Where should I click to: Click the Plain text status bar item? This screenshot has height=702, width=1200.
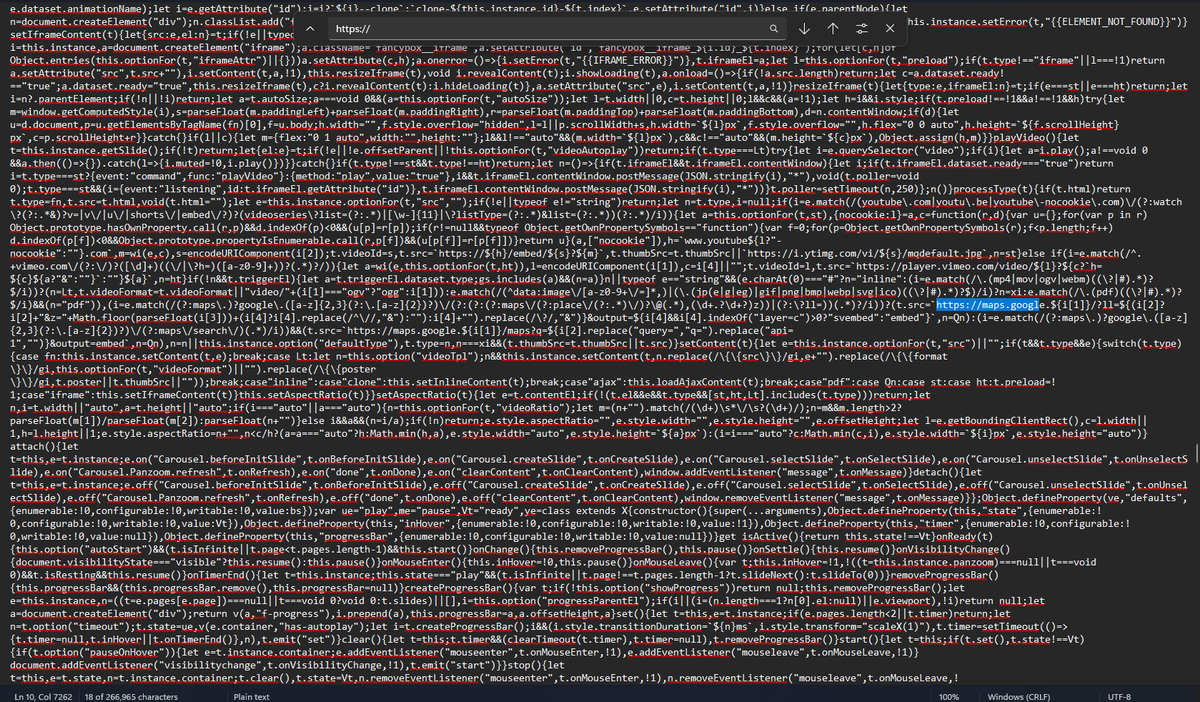pos(250,695)
